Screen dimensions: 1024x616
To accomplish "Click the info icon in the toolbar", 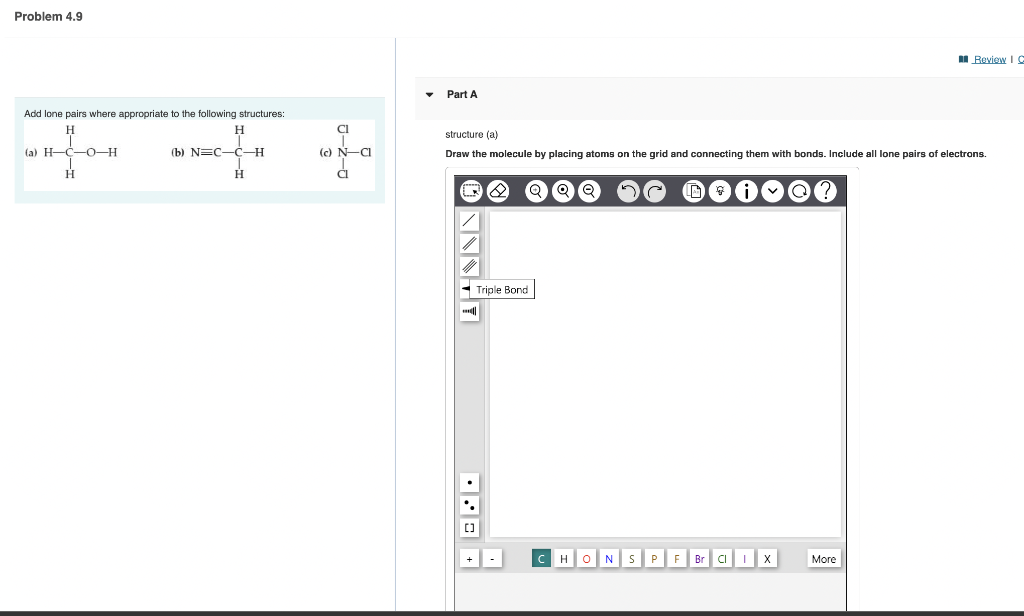I will (x=747, y=190).
